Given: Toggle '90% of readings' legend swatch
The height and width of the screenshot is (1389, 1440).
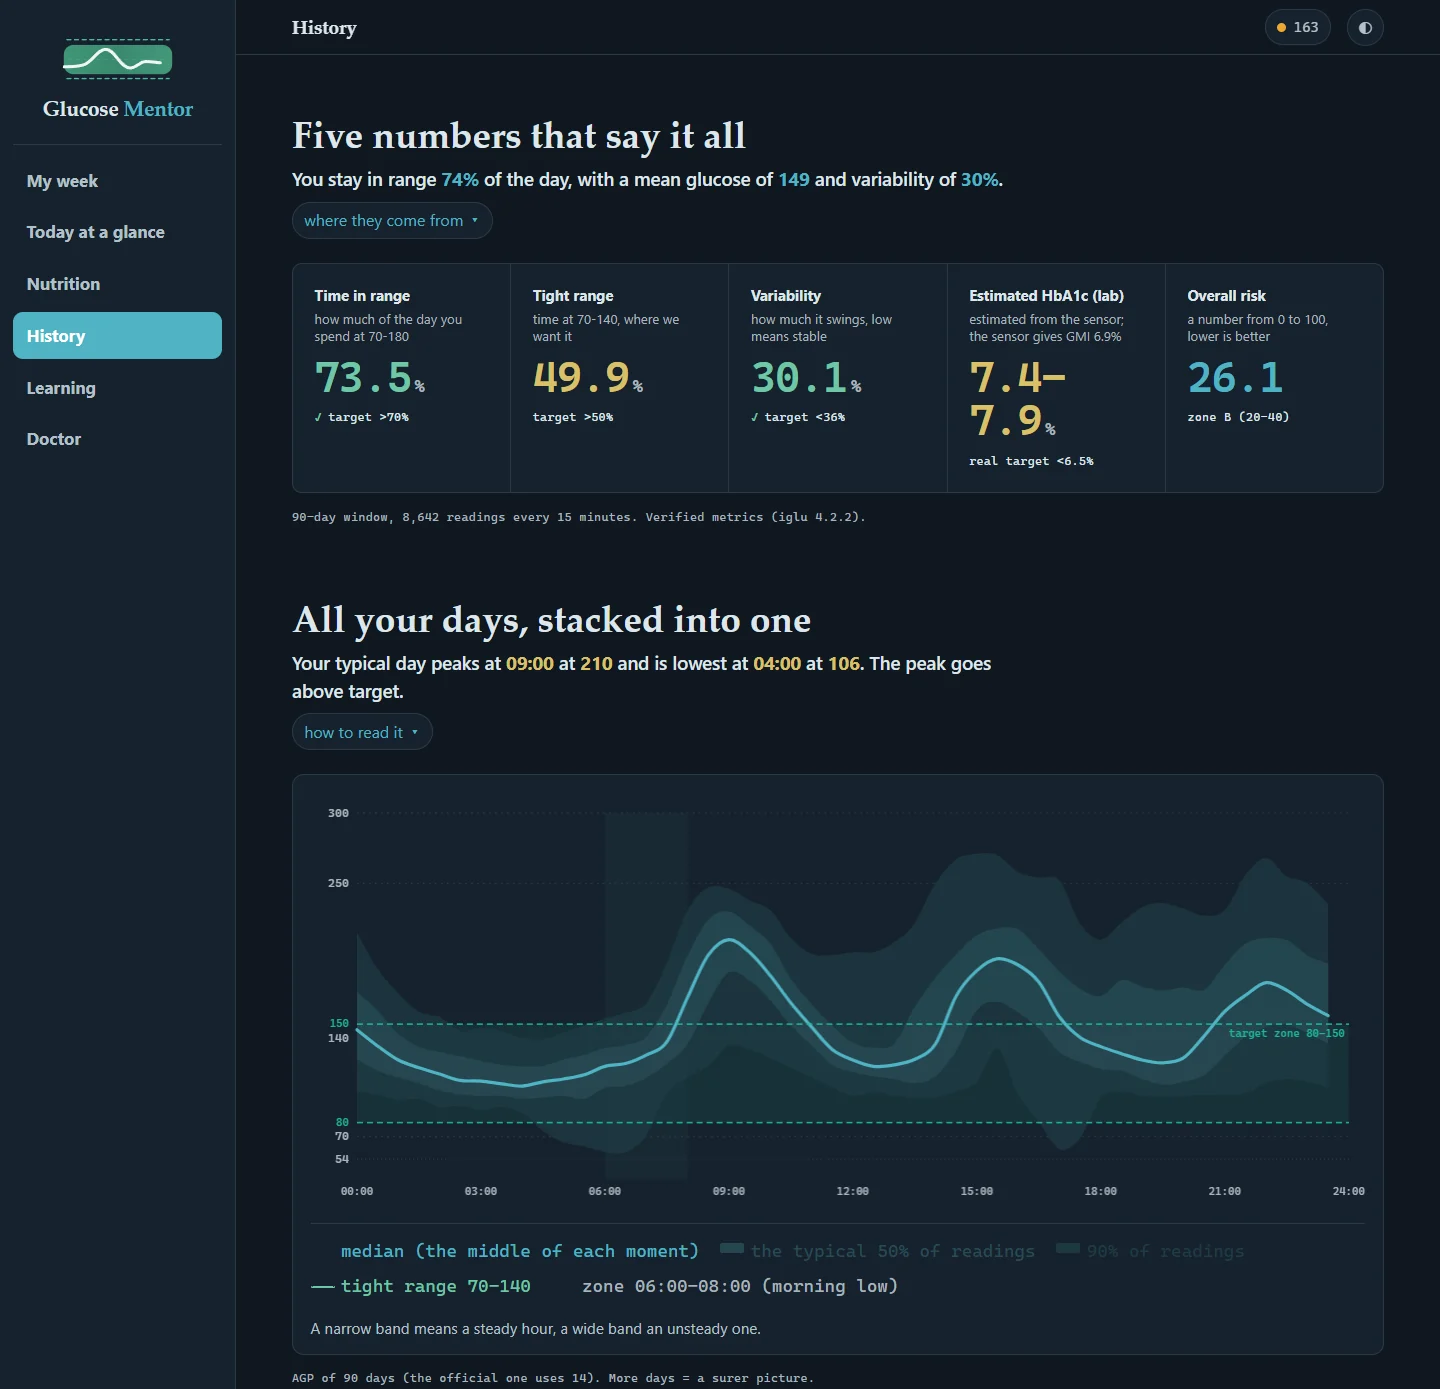Looking at the screenshot, I should (1068, 1248).
